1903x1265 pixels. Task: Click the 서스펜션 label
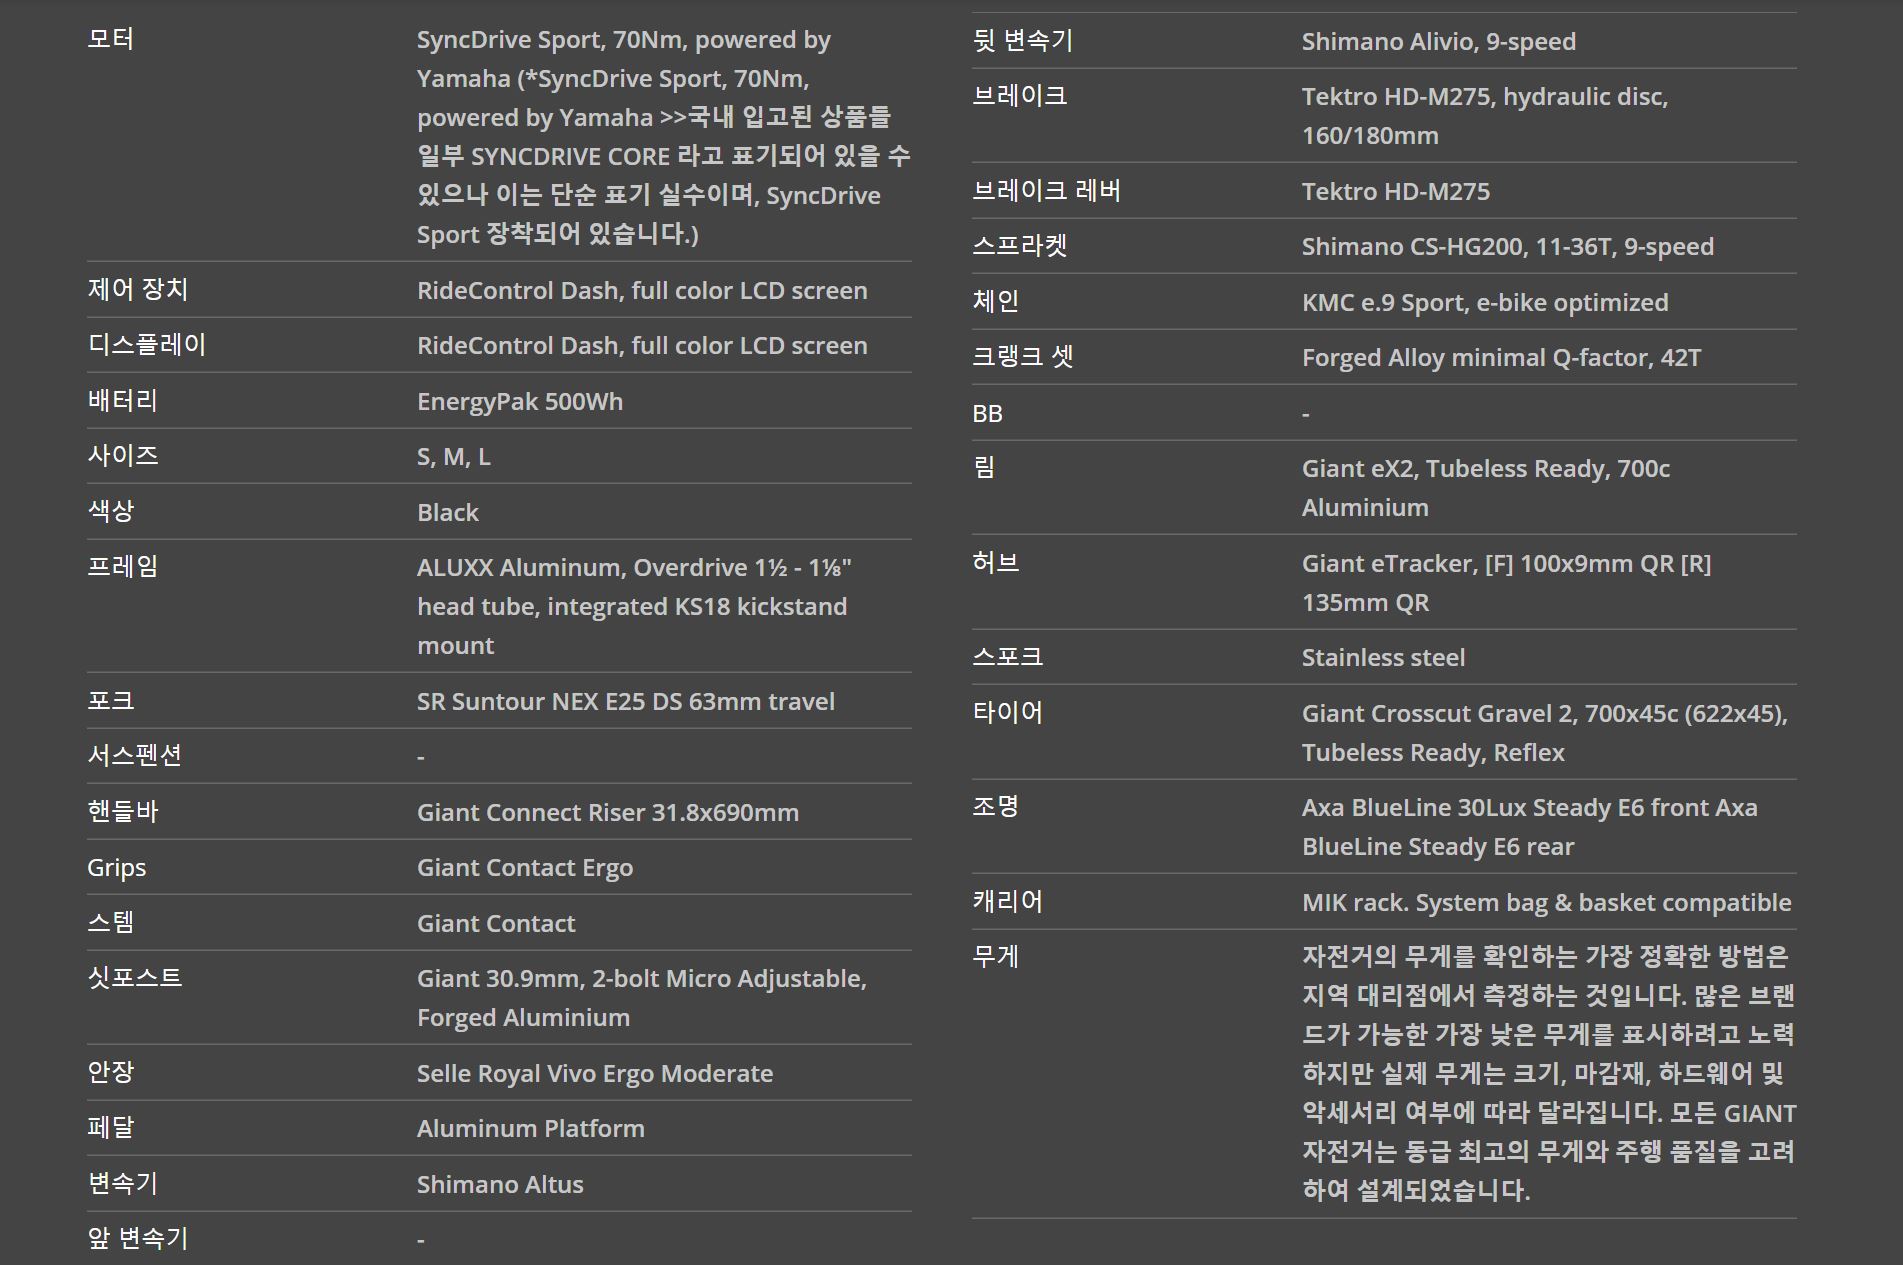pyautogui.click(x=134, y=755)
